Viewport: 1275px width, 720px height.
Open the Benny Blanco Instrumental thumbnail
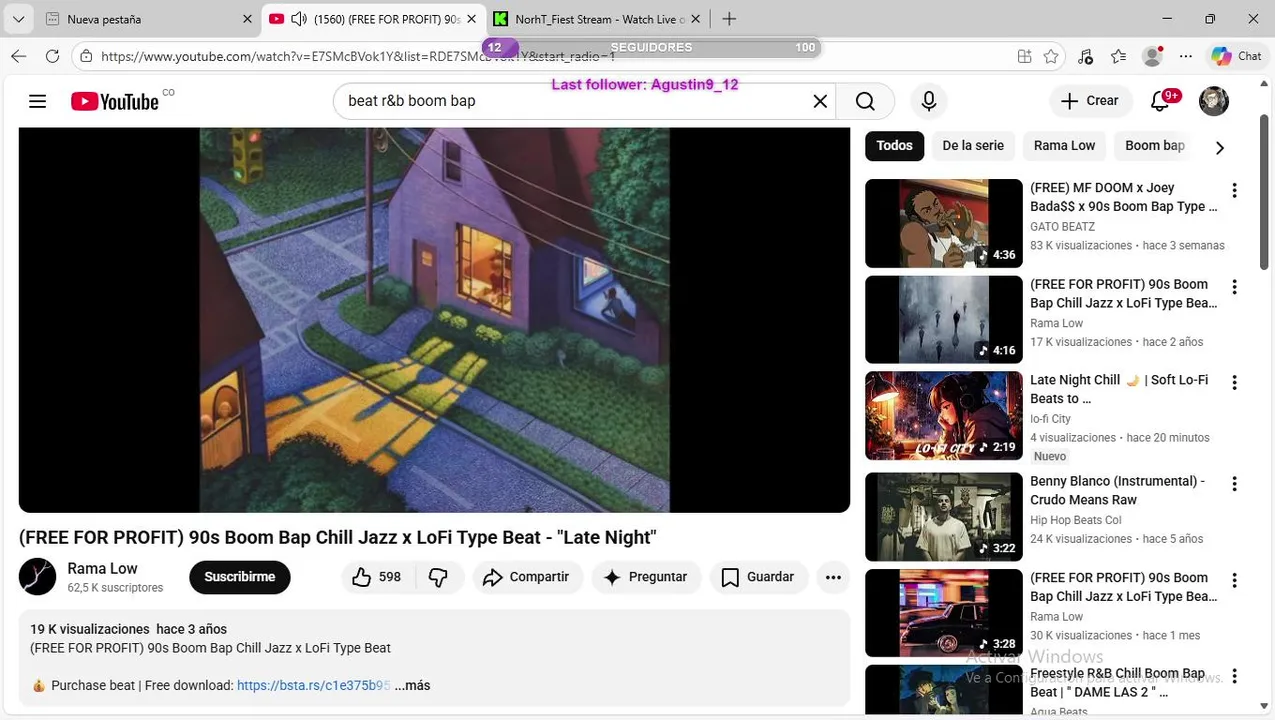[x=944, y=517]
